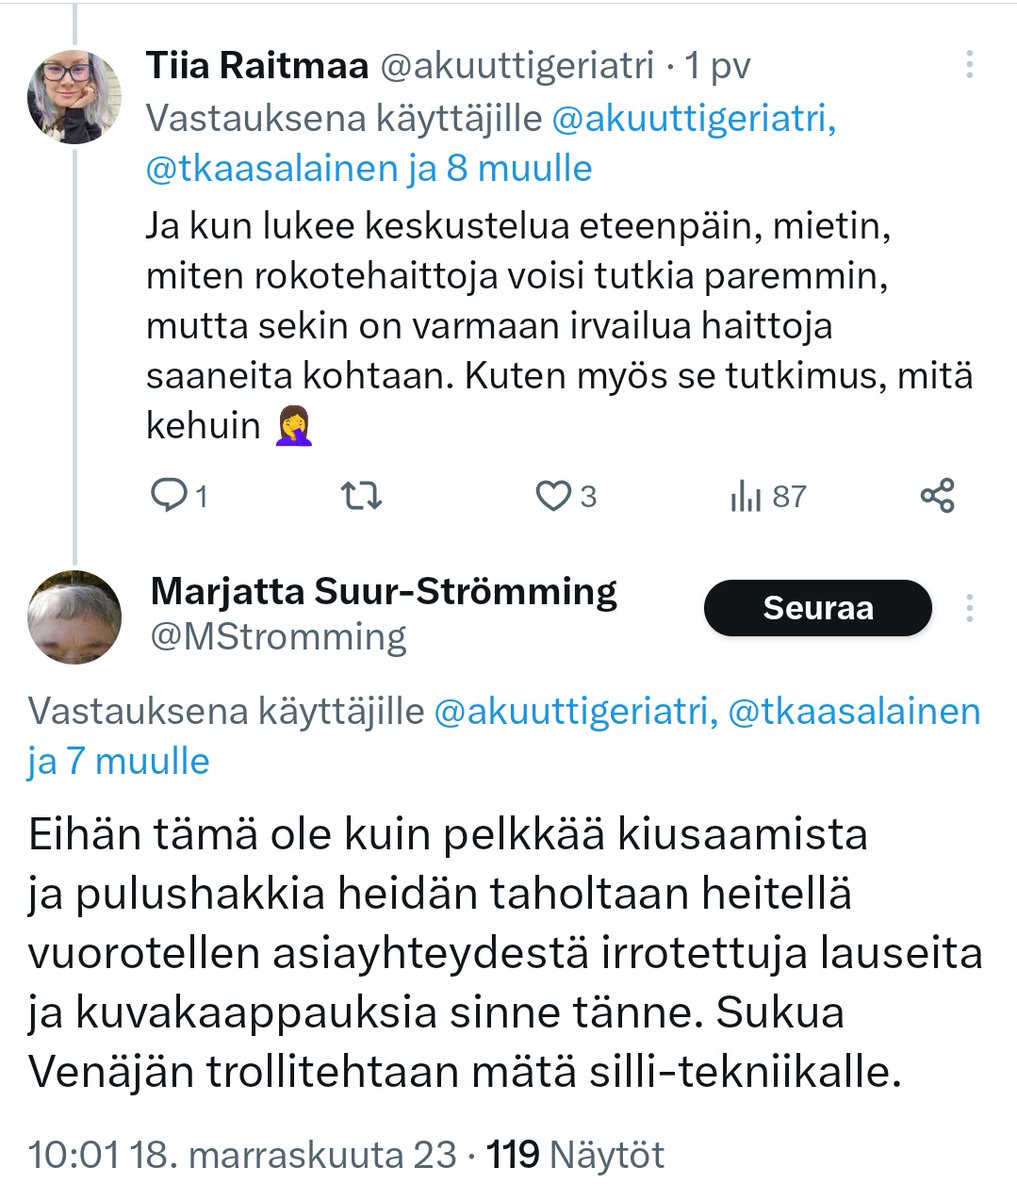Open the @MStromming handle

[278, 636]
